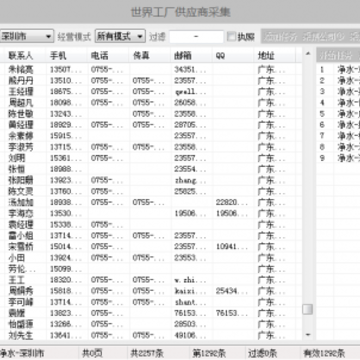This screenshot has height=360, width=360.
Task: Sort by the 邮箱 column header
Action: [191, 56]
